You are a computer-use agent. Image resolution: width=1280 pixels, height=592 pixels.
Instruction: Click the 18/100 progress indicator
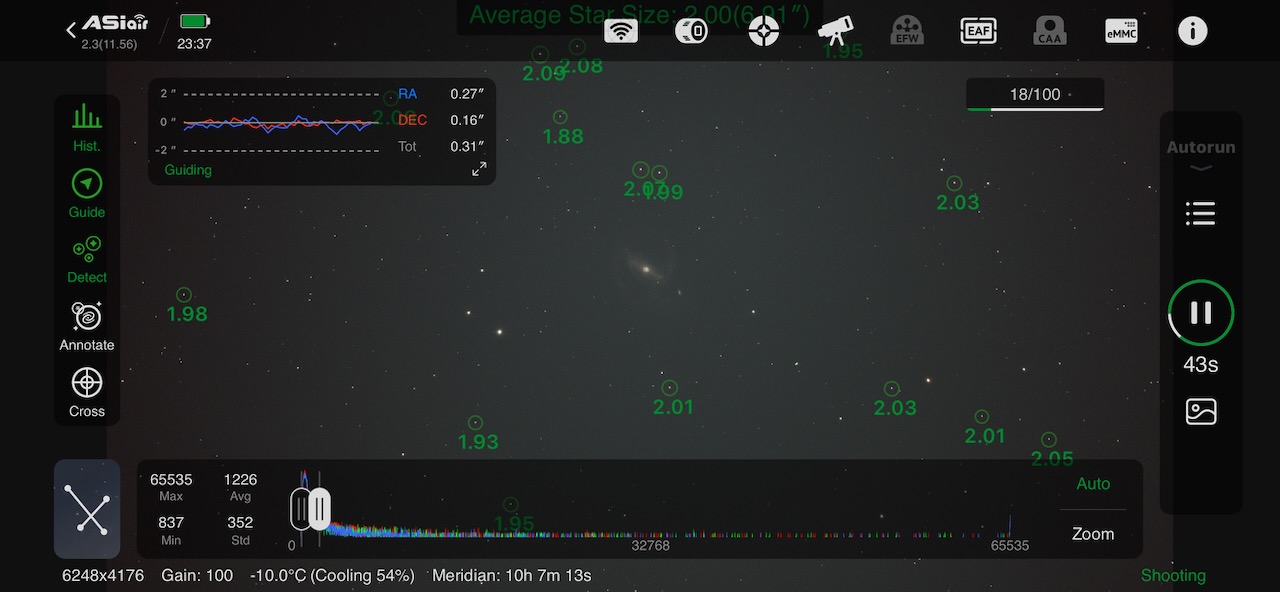click(x=1035, y=94)
